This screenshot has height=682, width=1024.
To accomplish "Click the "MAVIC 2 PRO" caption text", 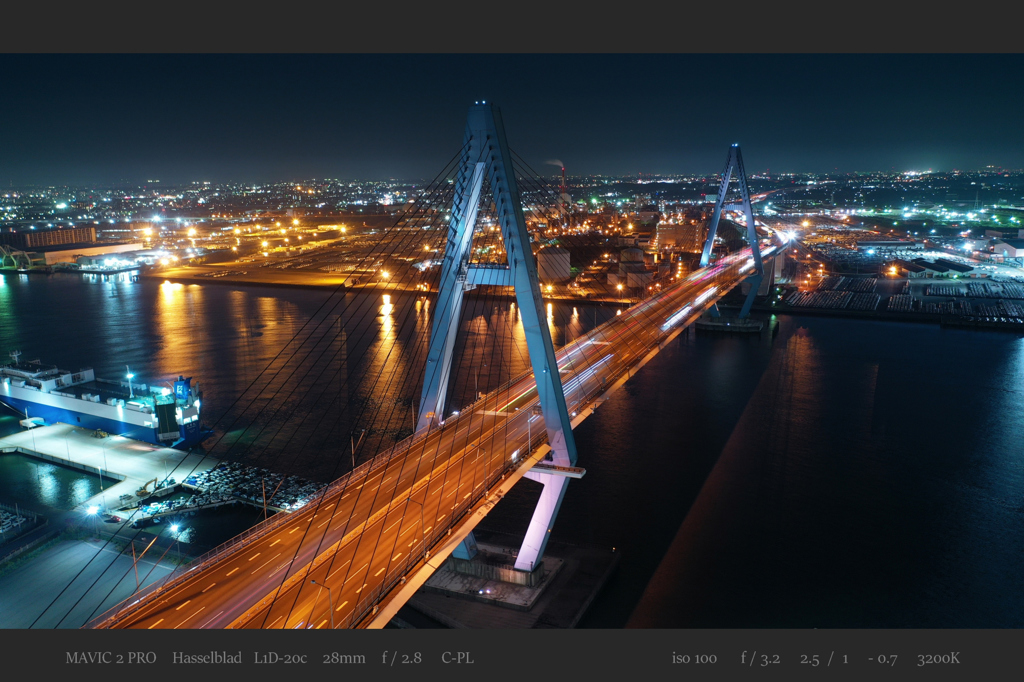I will point(111,658).
